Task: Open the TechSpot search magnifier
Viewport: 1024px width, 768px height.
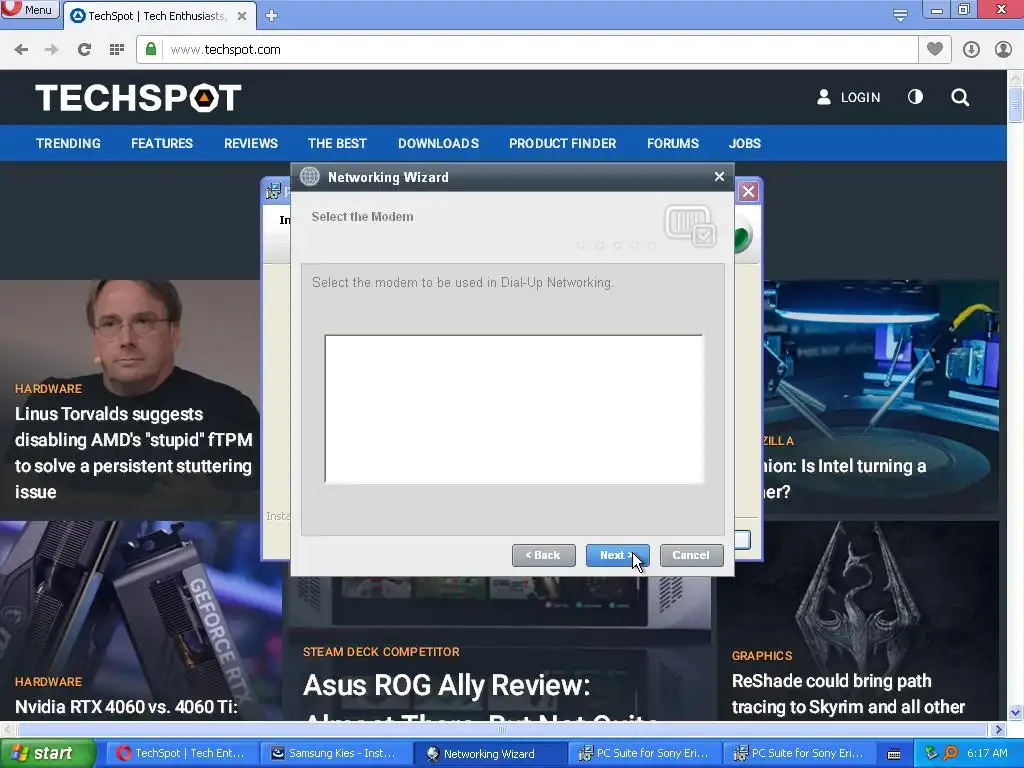Action: 960,97
